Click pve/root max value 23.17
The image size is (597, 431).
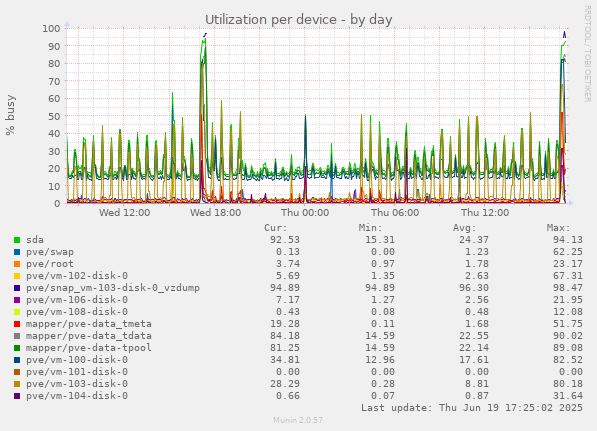pos(568,264)
